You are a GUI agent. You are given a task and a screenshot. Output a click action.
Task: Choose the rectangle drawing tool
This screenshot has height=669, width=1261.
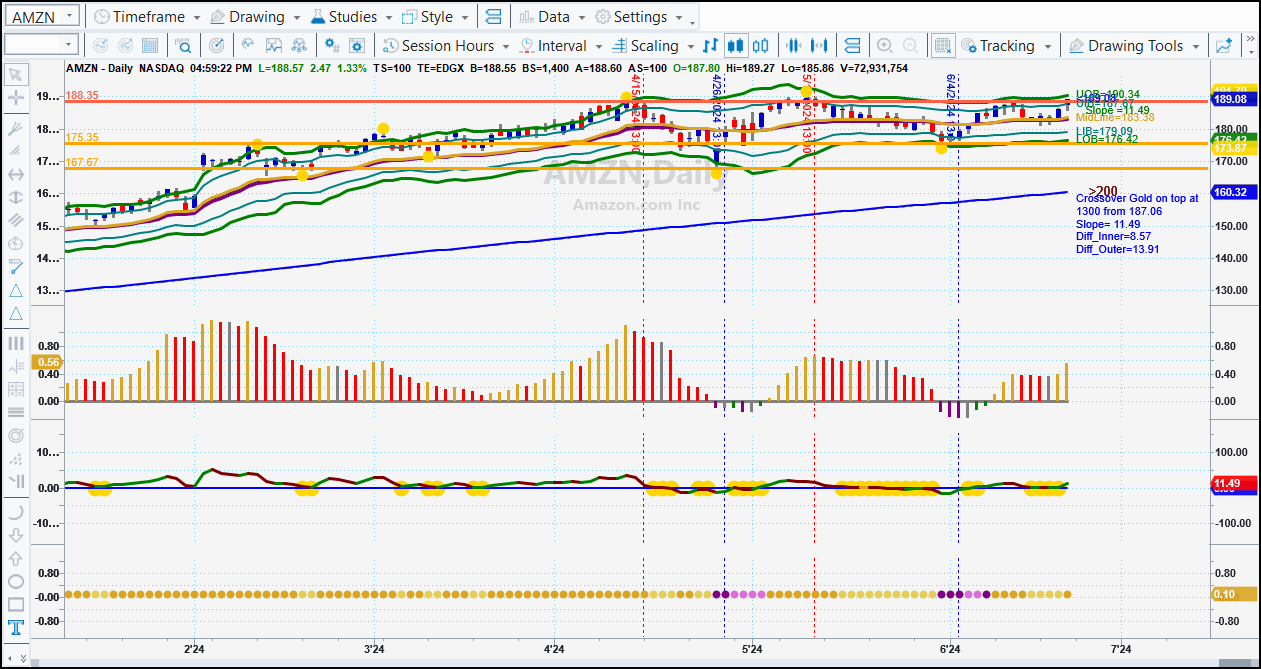(x=16, y=604)
